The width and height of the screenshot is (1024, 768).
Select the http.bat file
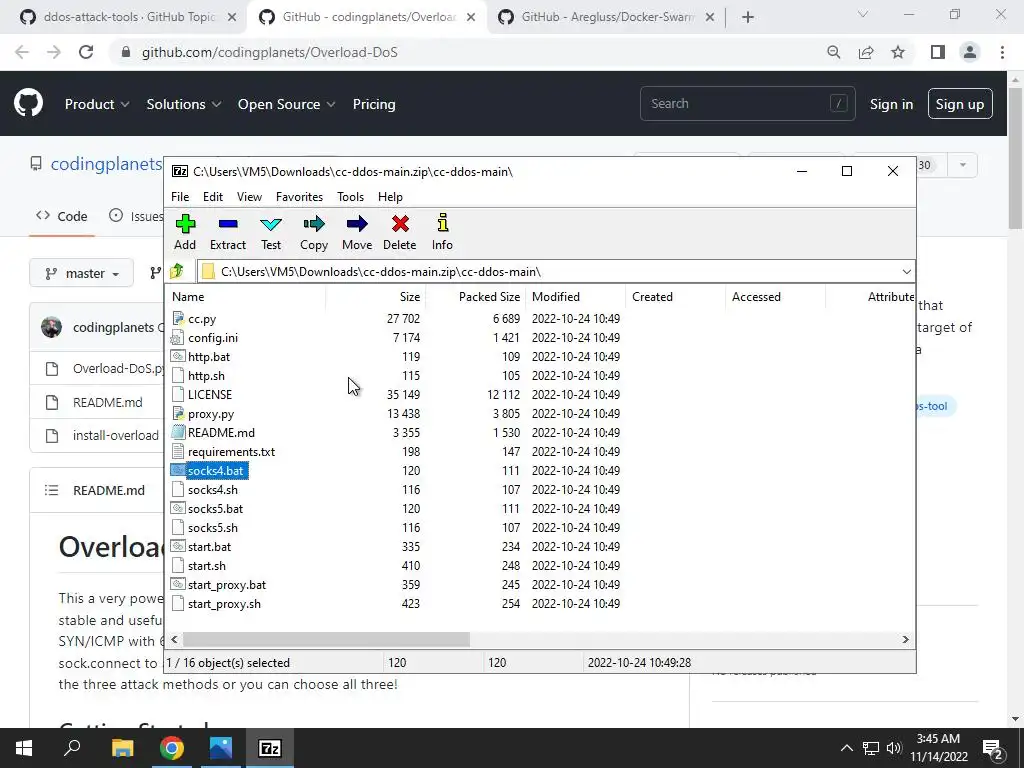click(x=208, y=357)
